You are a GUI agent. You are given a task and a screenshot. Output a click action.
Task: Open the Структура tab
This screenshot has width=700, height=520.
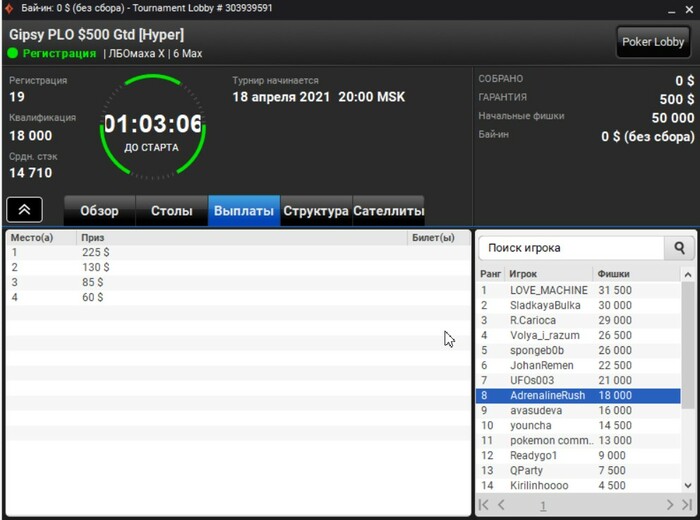pyautogui.click(x=316, y=211)
